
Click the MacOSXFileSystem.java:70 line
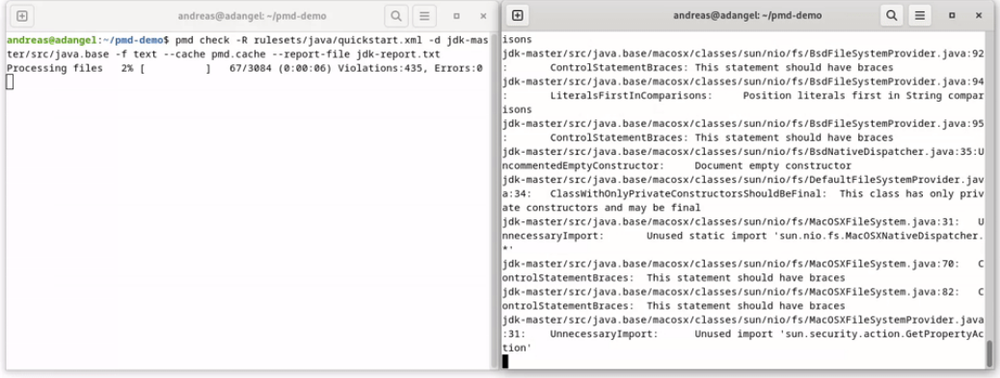point(743,264)
